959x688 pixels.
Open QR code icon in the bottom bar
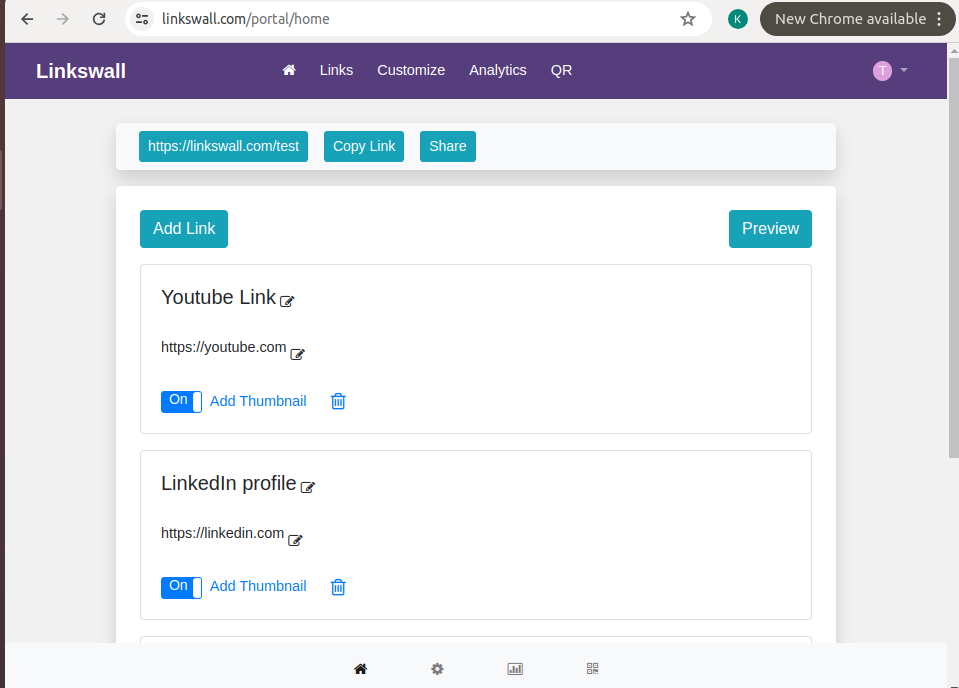pos(593,668)
